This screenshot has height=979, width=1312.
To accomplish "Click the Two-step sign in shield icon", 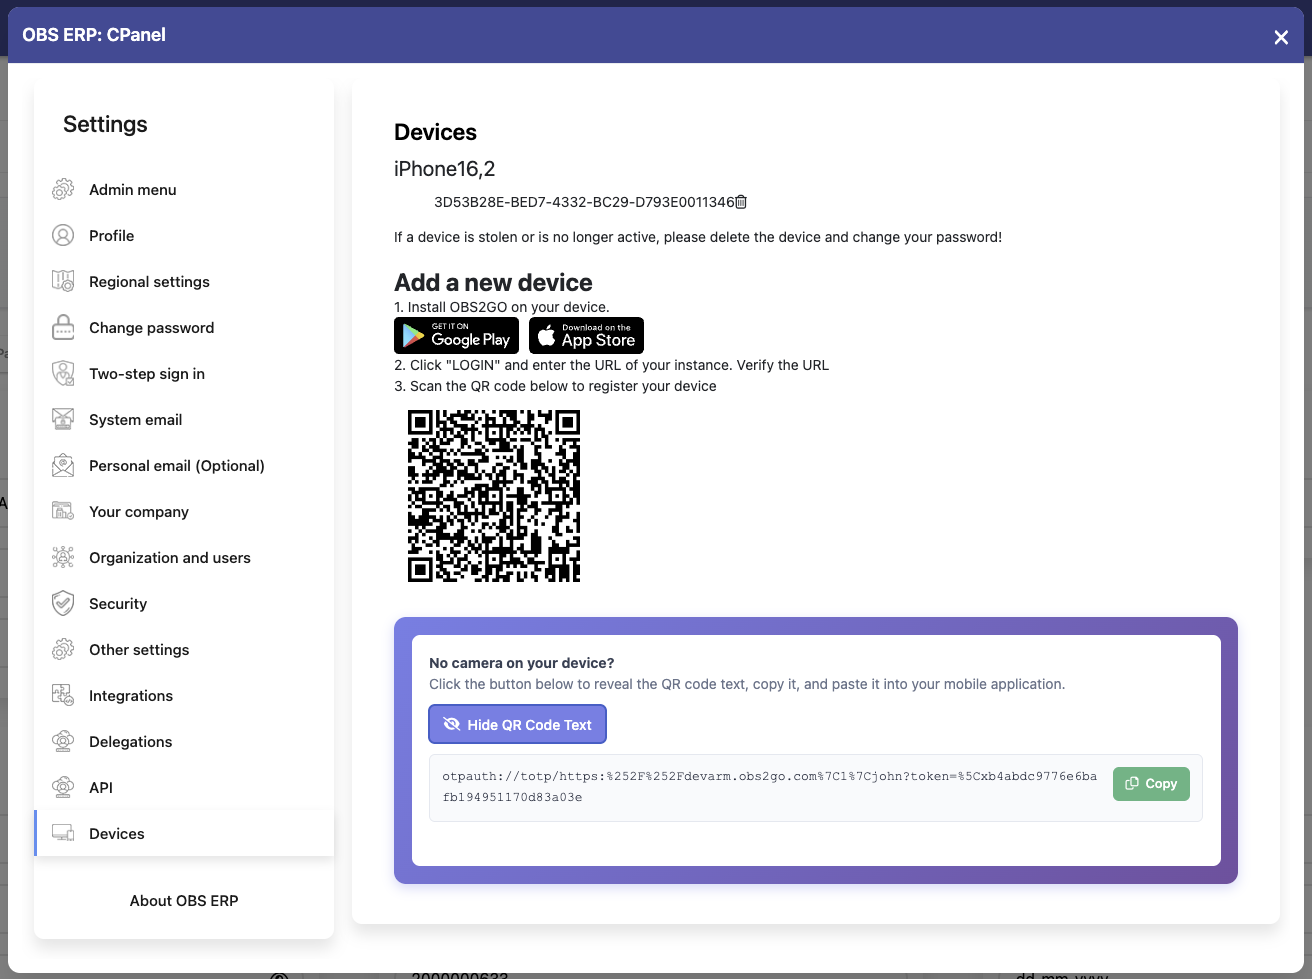I will click(63, 373).
